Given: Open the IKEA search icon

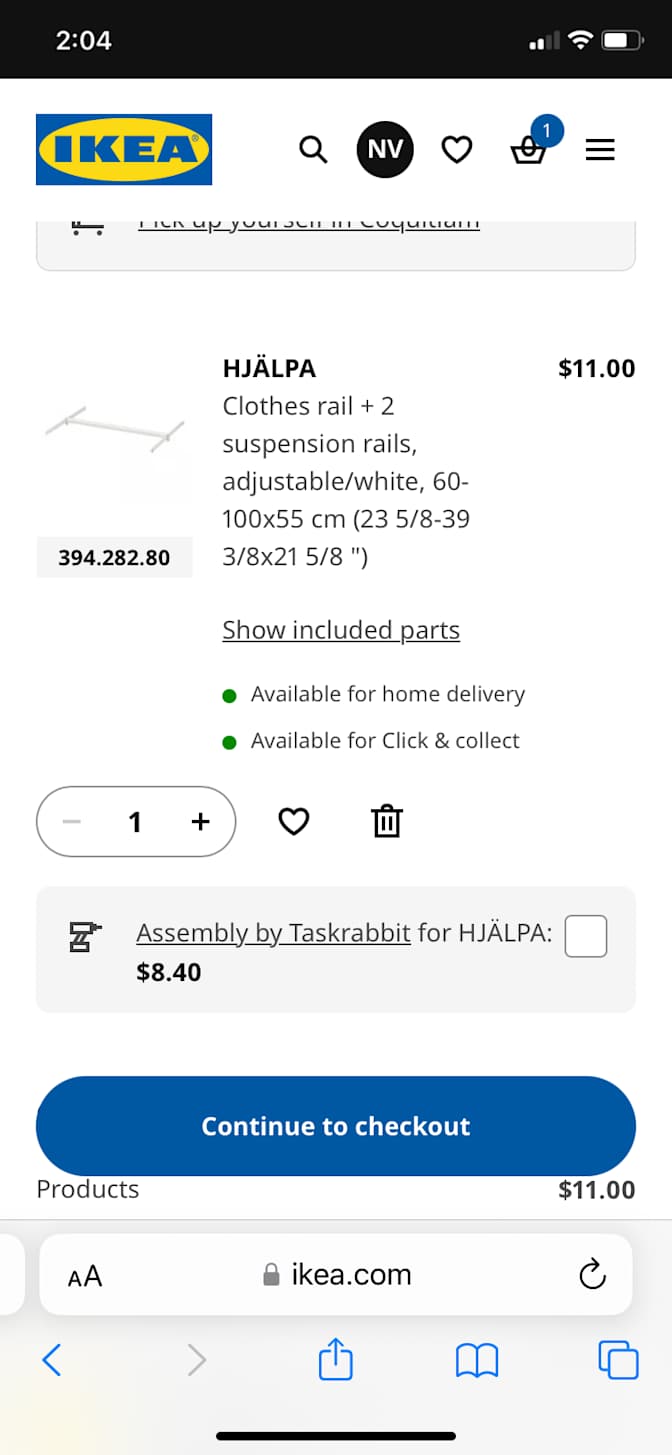Looking at the screenshot, I should pyautogui.click(x=313, y=151).
